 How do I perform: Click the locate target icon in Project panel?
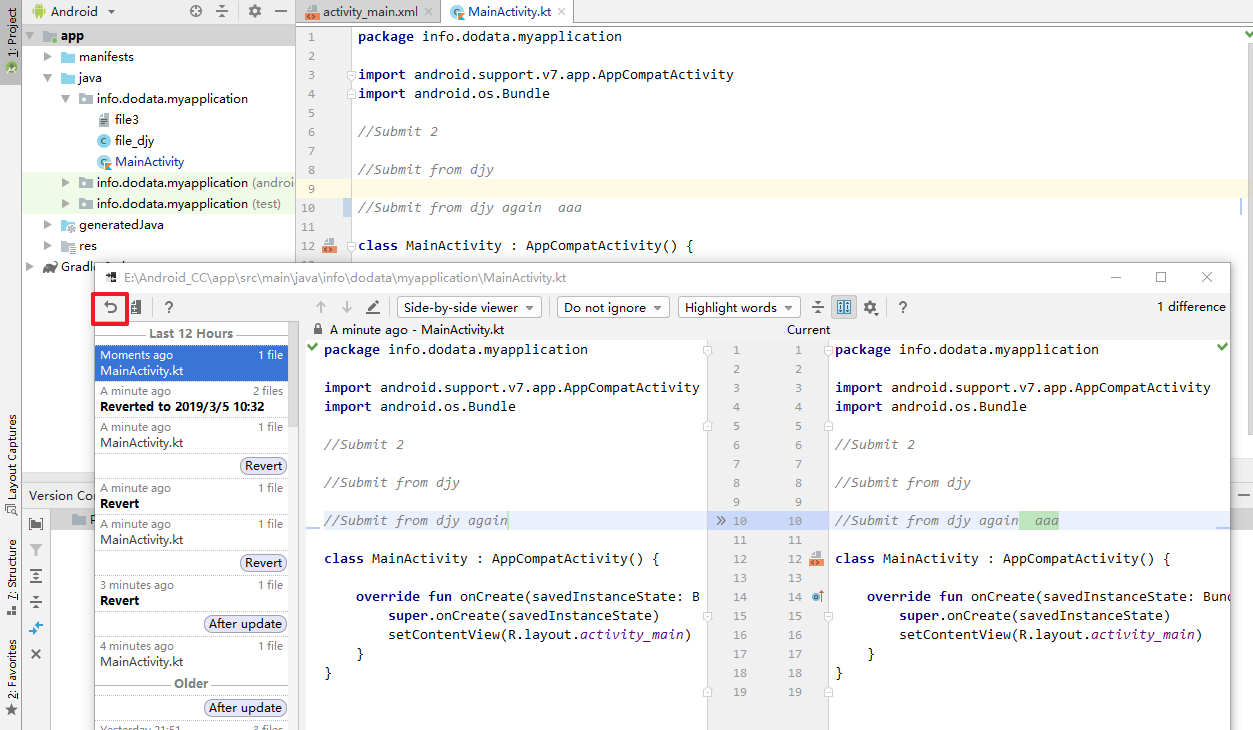[x=196, y=11]
